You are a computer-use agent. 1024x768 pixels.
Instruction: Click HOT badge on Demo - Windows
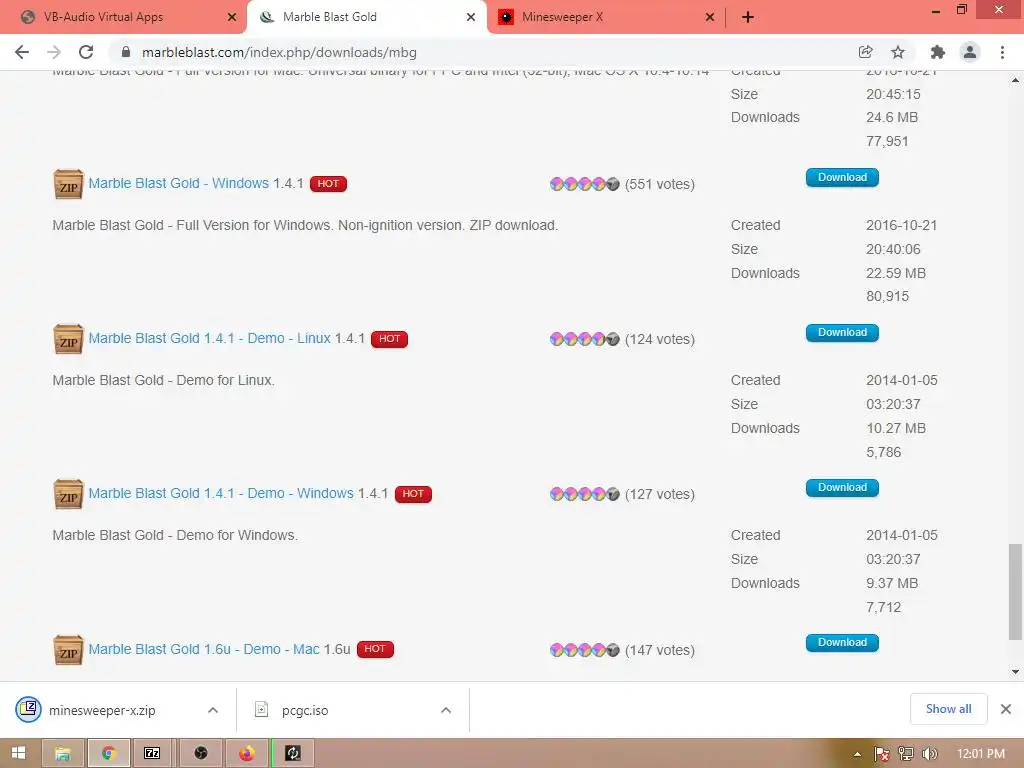point(413,494)
